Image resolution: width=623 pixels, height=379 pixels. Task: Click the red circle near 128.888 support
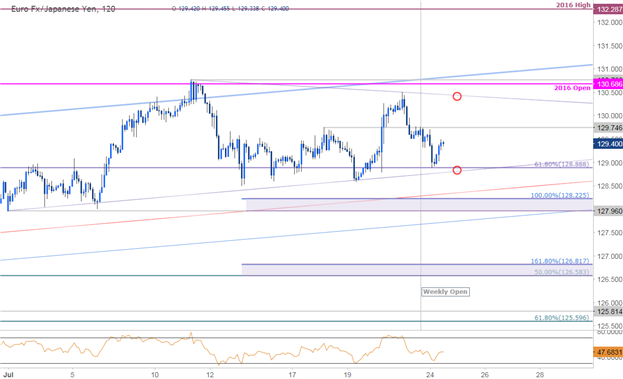[457, 170]
